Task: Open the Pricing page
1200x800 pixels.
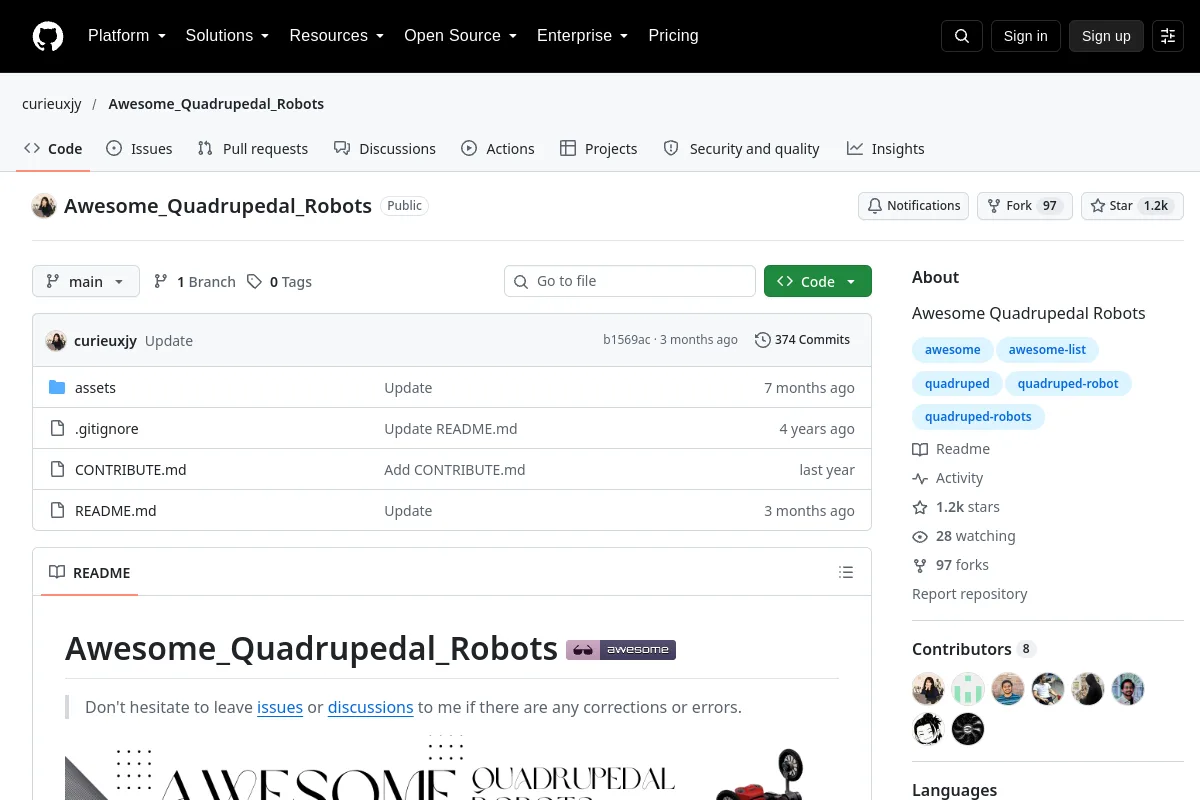Action: click(x=673, y=36)
